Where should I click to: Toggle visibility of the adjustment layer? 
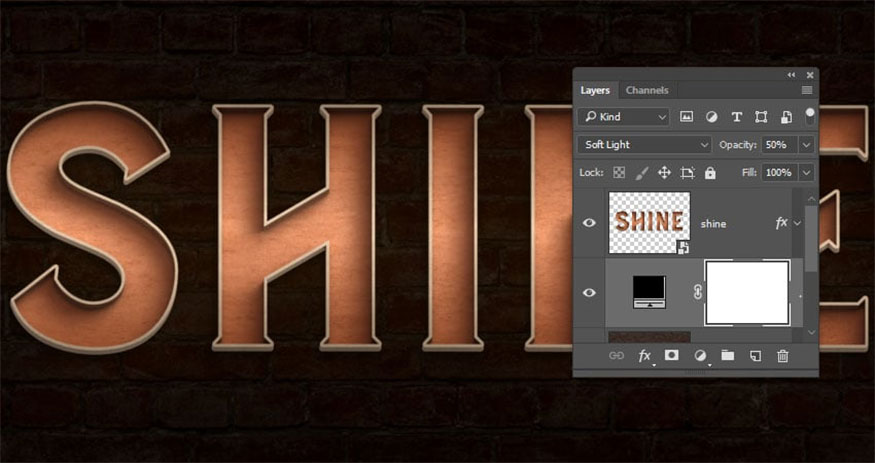(x=589, y=292)
